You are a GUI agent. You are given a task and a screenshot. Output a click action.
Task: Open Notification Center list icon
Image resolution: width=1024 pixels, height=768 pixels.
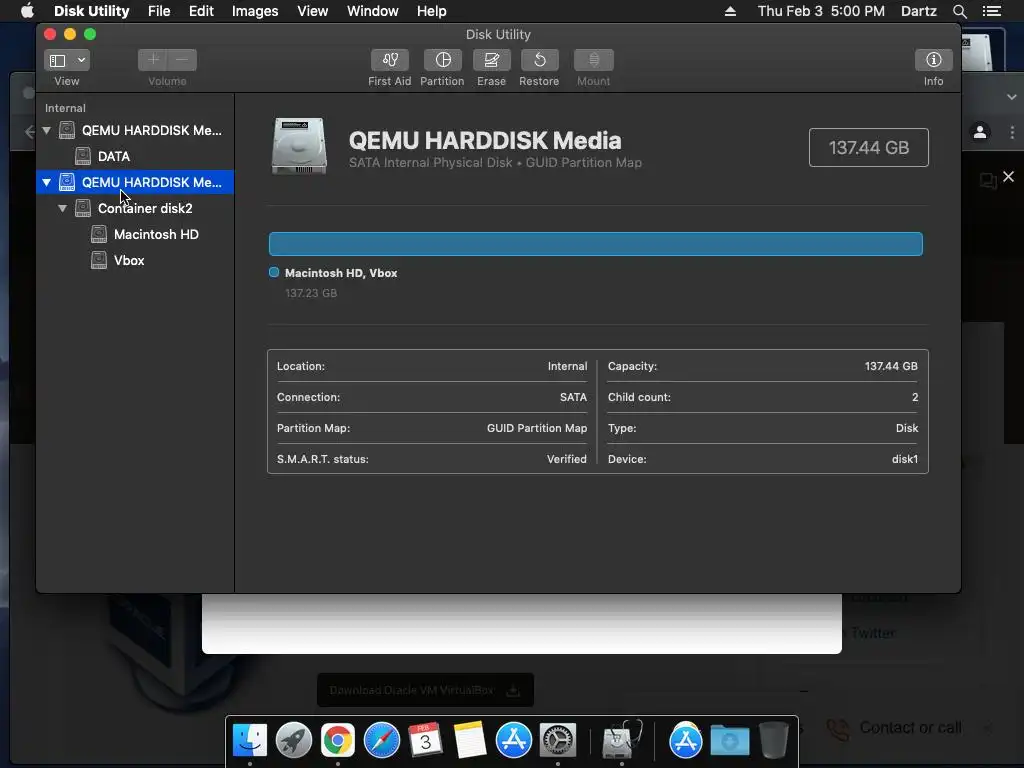(991, 11)
